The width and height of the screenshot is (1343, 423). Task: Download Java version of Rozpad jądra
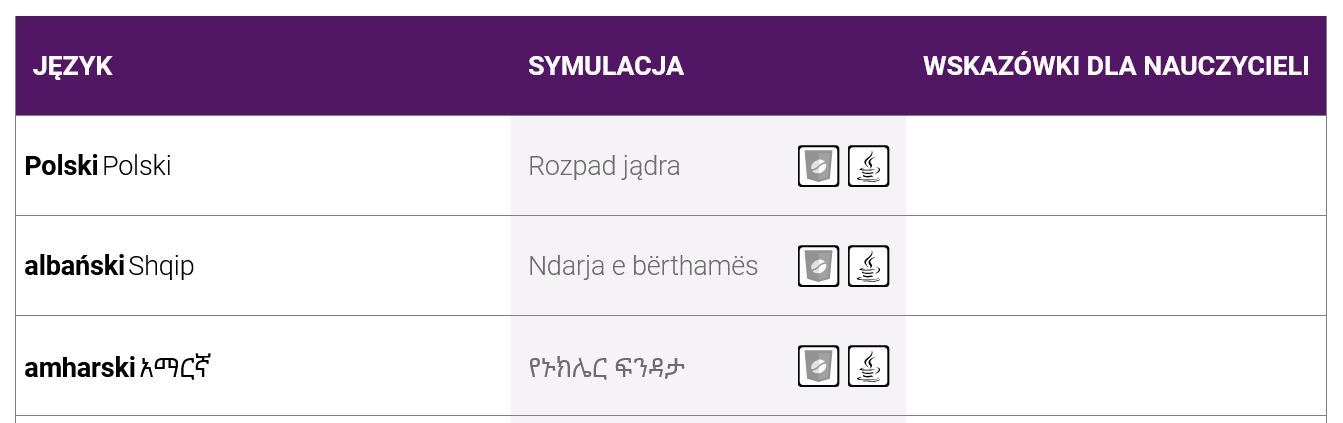pyautogui.click(x=868, y=166)
